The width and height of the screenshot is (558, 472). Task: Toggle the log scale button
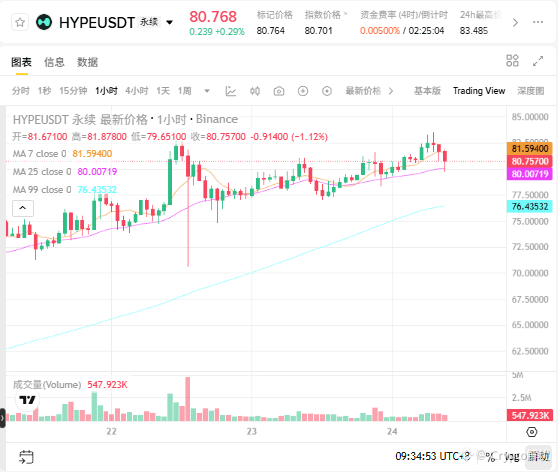point(512,457)
